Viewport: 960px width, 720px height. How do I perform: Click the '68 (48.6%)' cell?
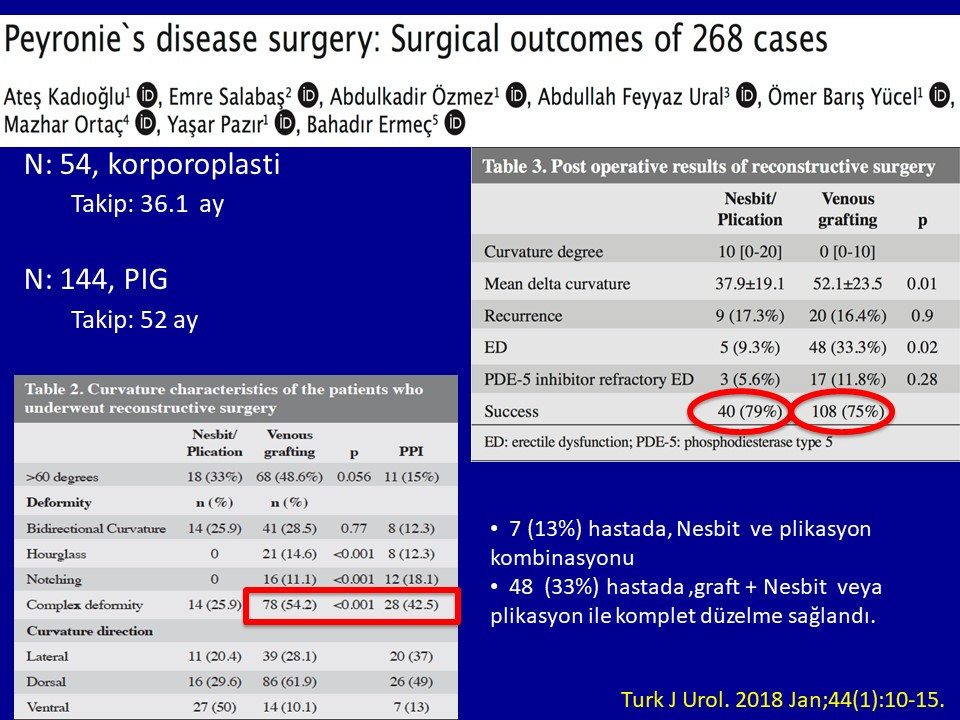(290, 476)
